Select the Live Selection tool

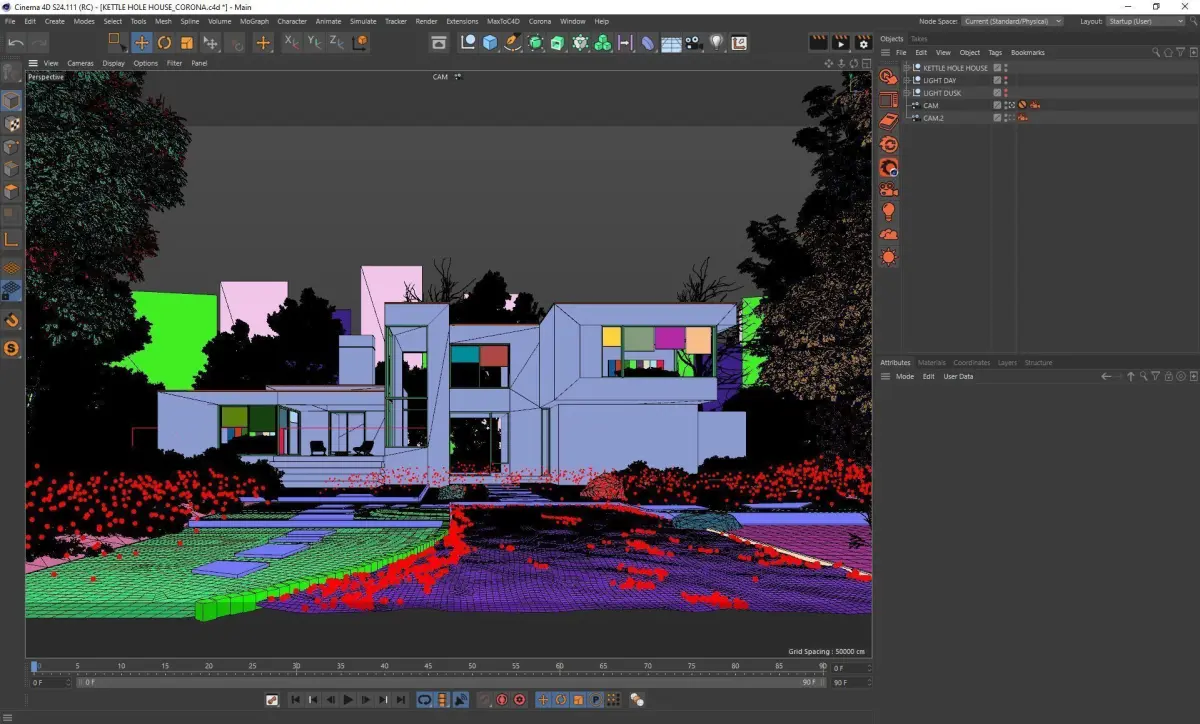pyautogui.click(x=118, y=42)
